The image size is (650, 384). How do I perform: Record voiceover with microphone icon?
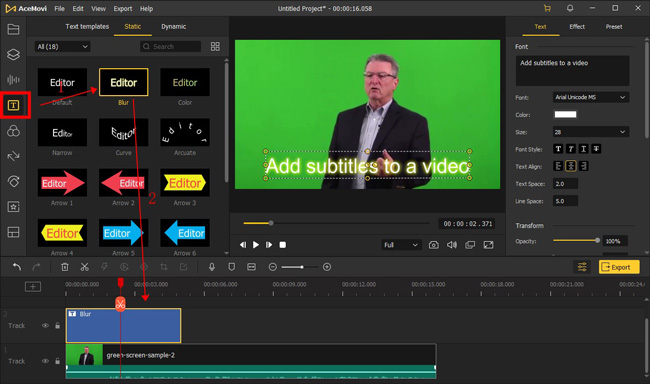[212, 267]
